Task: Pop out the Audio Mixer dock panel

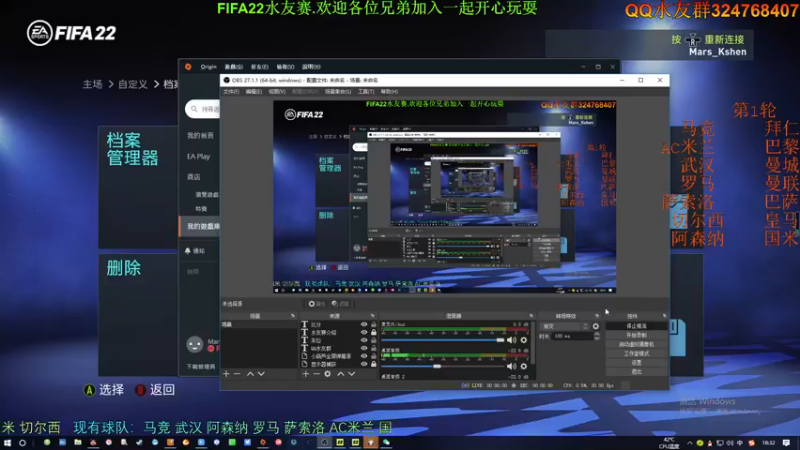Action: pos(531,316)
